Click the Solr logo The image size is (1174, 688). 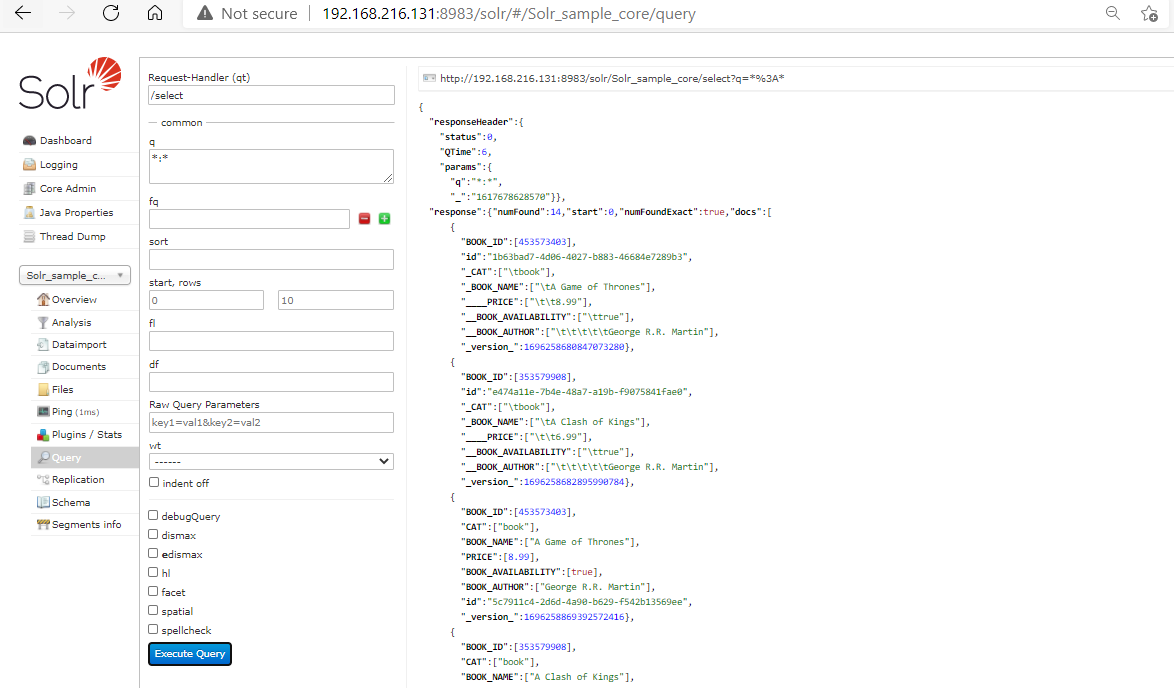[x=70, y=83]
